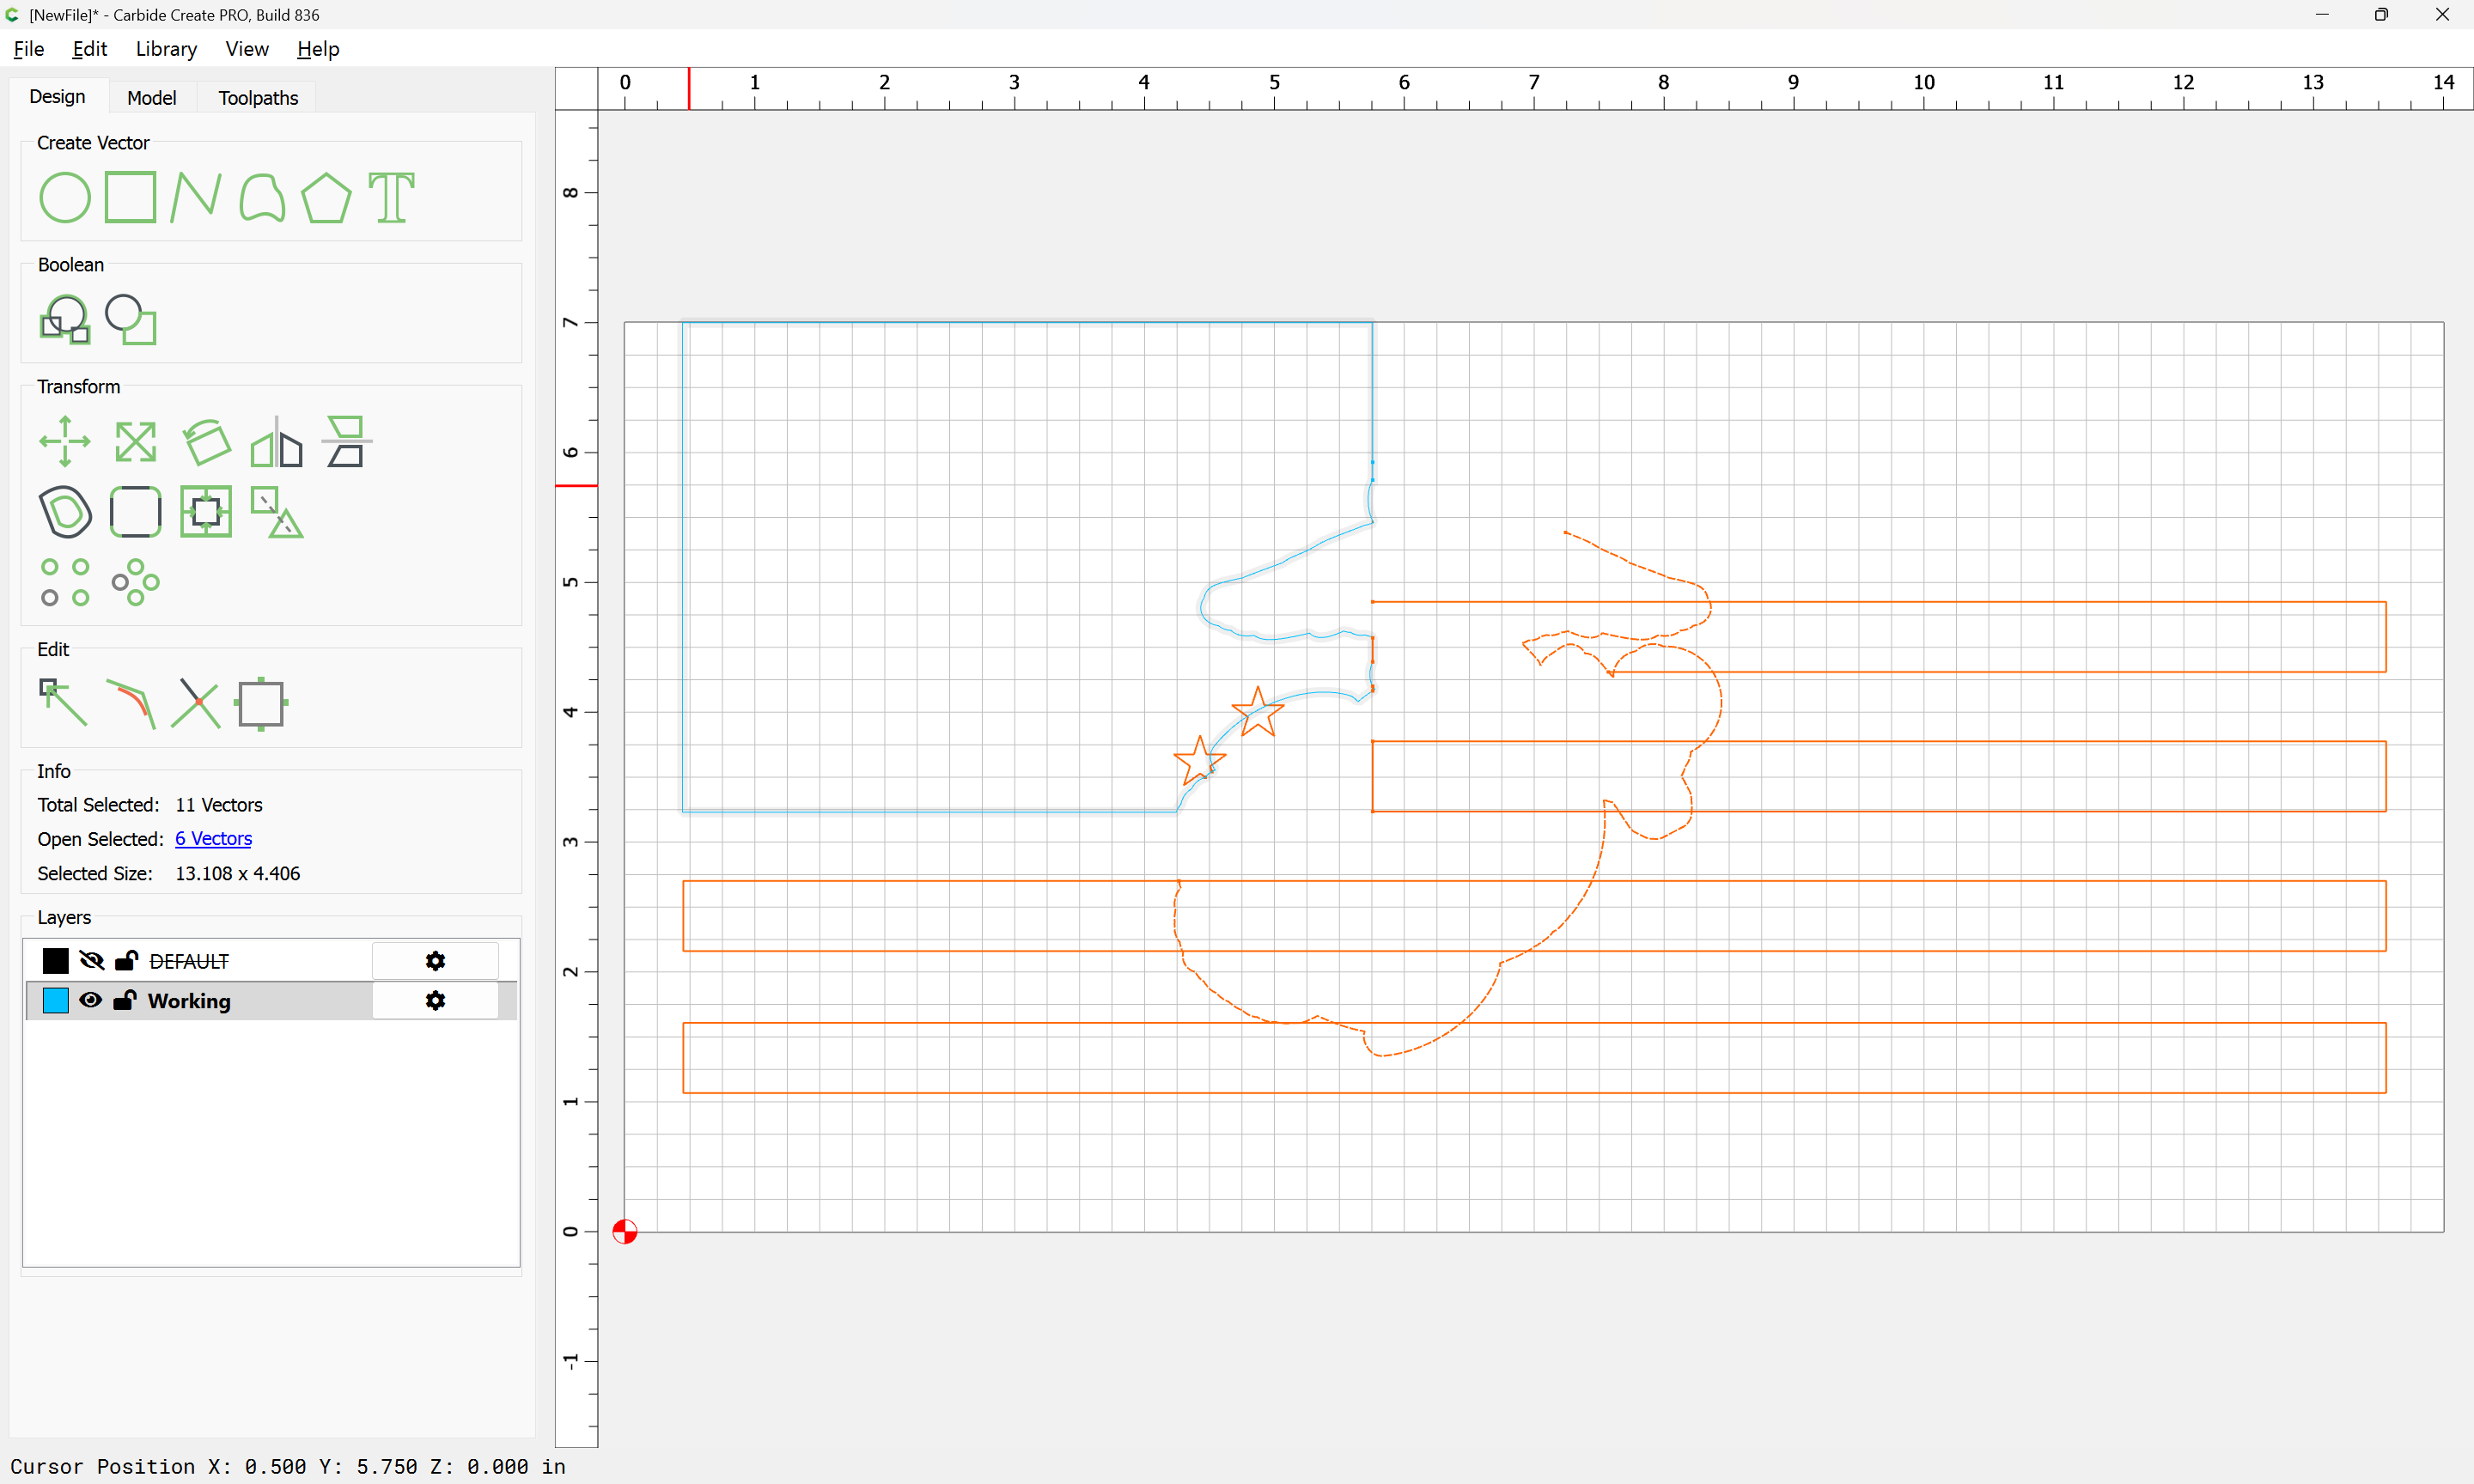Switch to the Toolpaths tab
Image resolution: width=2474 pixels, height=1484 pixels.
(258, 98)
